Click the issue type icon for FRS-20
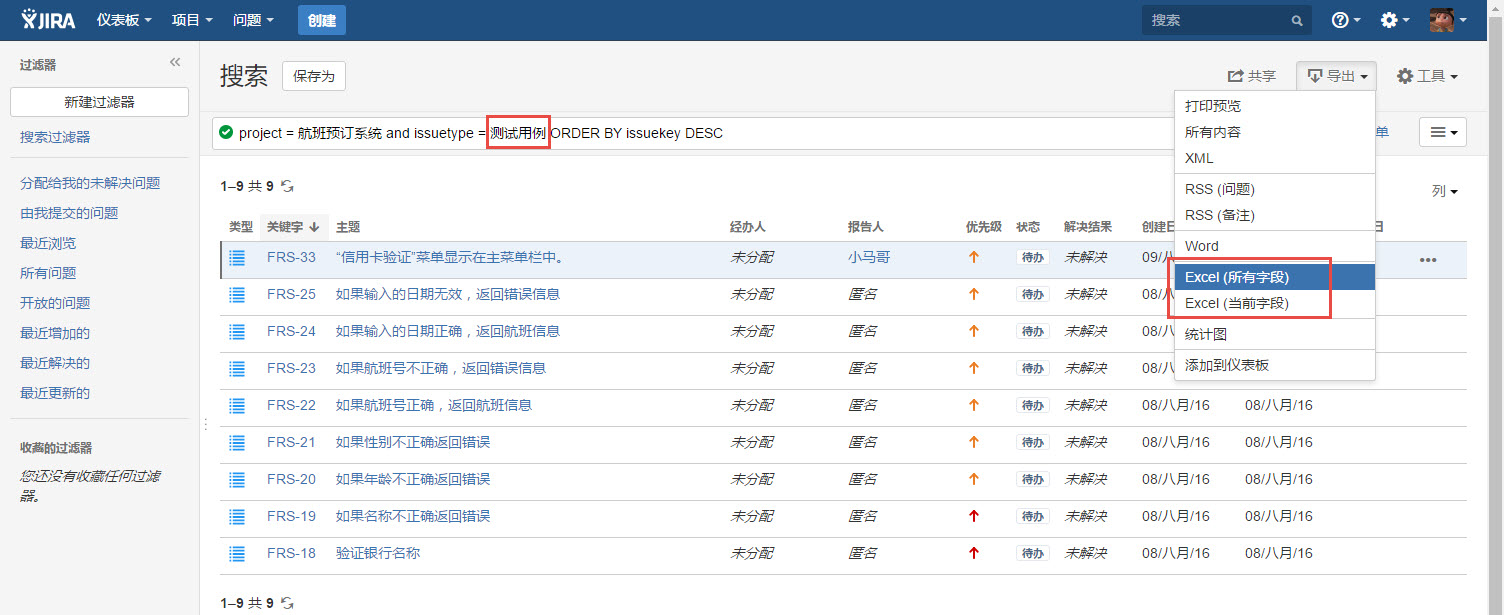1504x615 pixels. [237, 480]
